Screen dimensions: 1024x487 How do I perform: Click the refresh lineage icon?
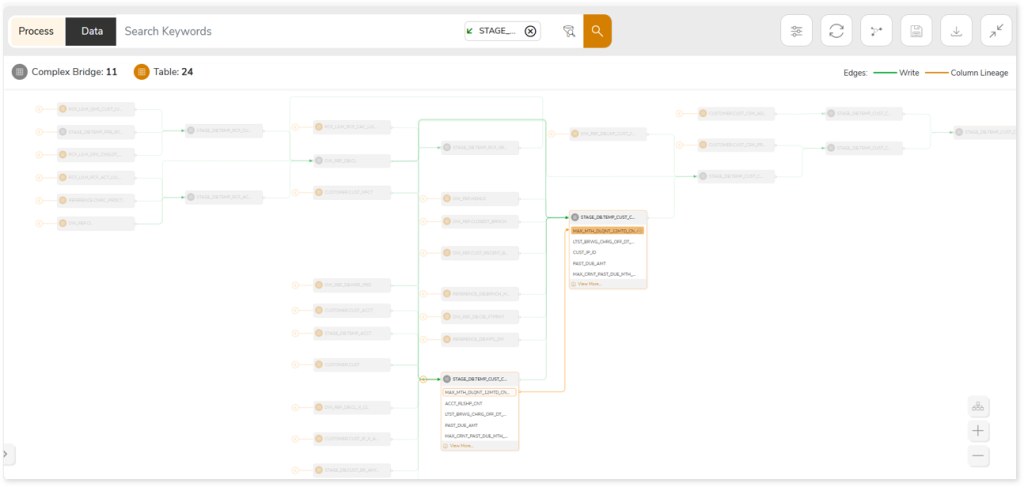point(836,31)
